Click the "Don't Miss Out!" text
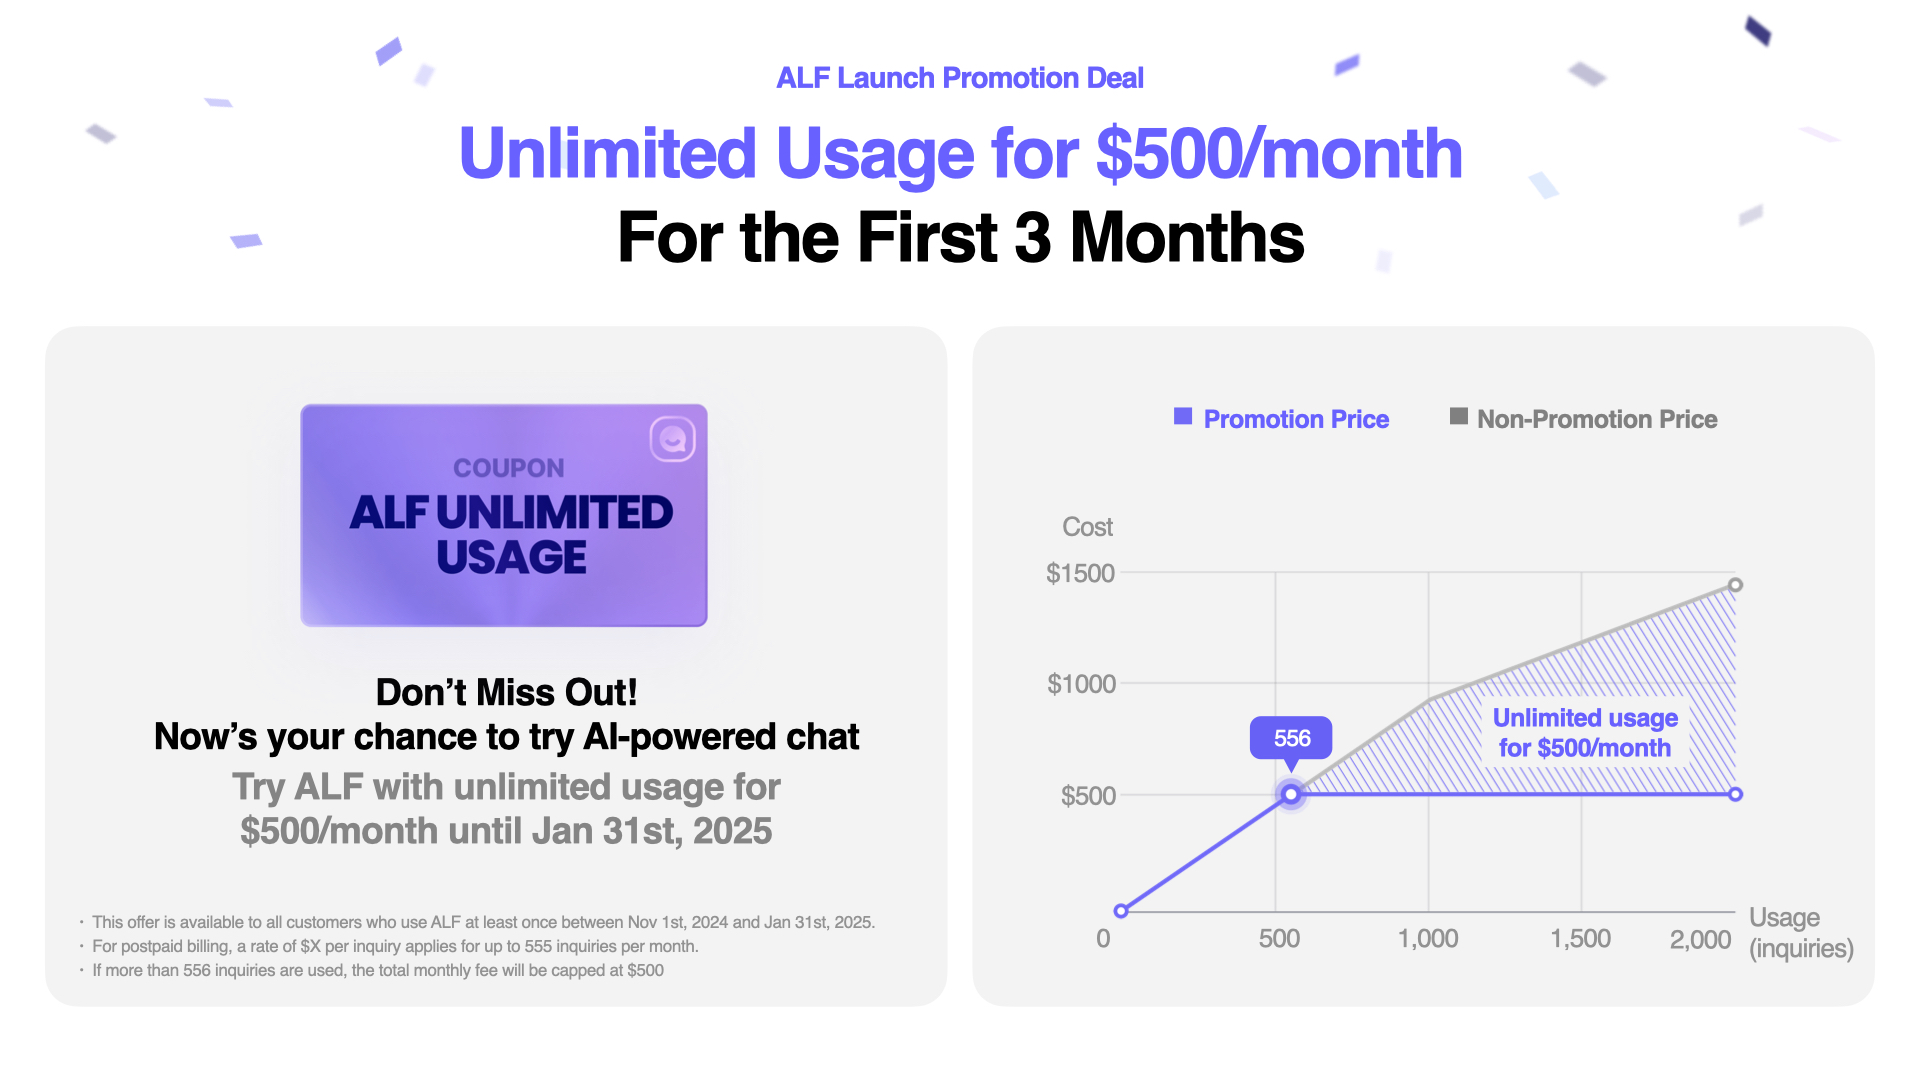Image resolution: width=1920 pixels, height=1080 pixels. point(506,692)
